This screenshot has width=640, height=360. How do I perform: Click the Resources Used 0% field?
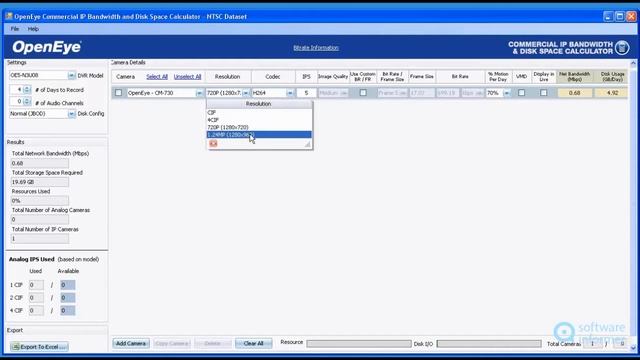[40, 201]
